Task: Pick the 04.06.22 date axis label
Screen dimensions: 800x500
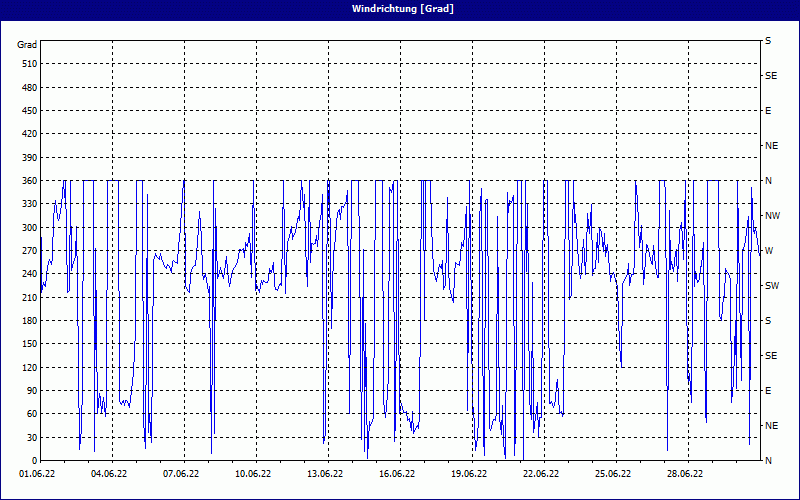Action: (109, 474)
